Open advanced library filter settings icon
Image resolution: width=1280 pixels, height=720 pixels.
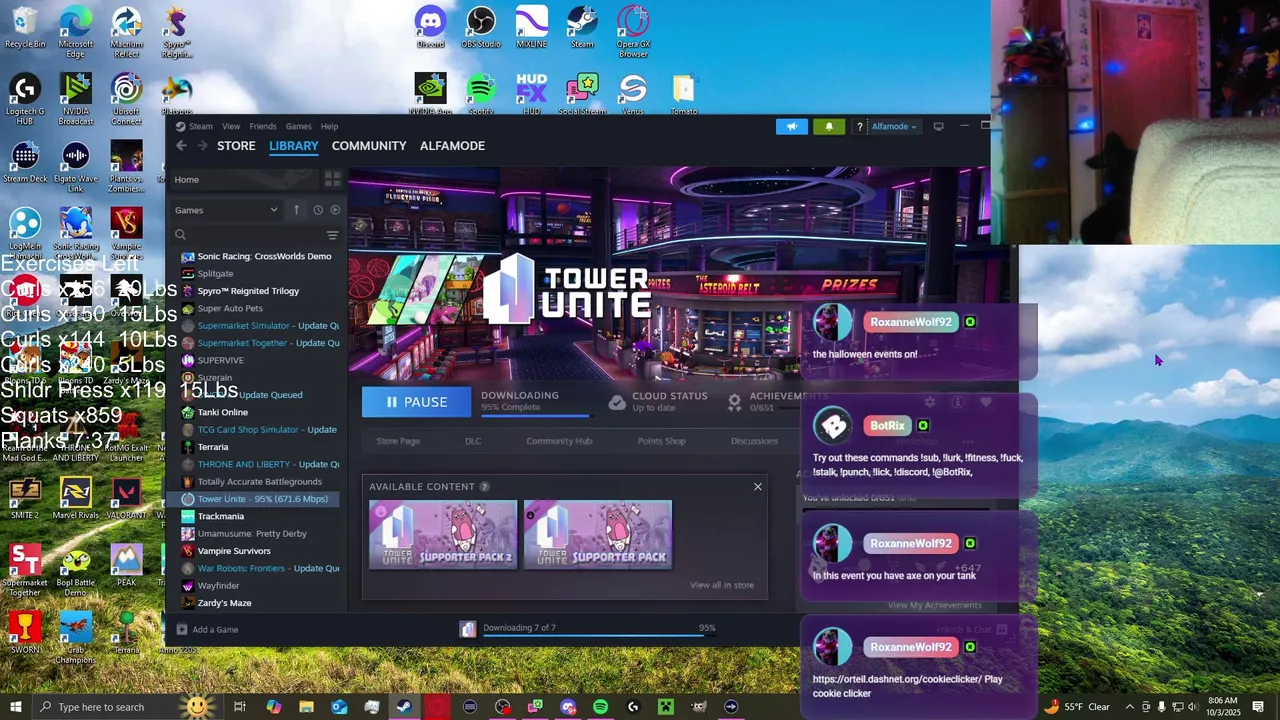coord(332,235)
